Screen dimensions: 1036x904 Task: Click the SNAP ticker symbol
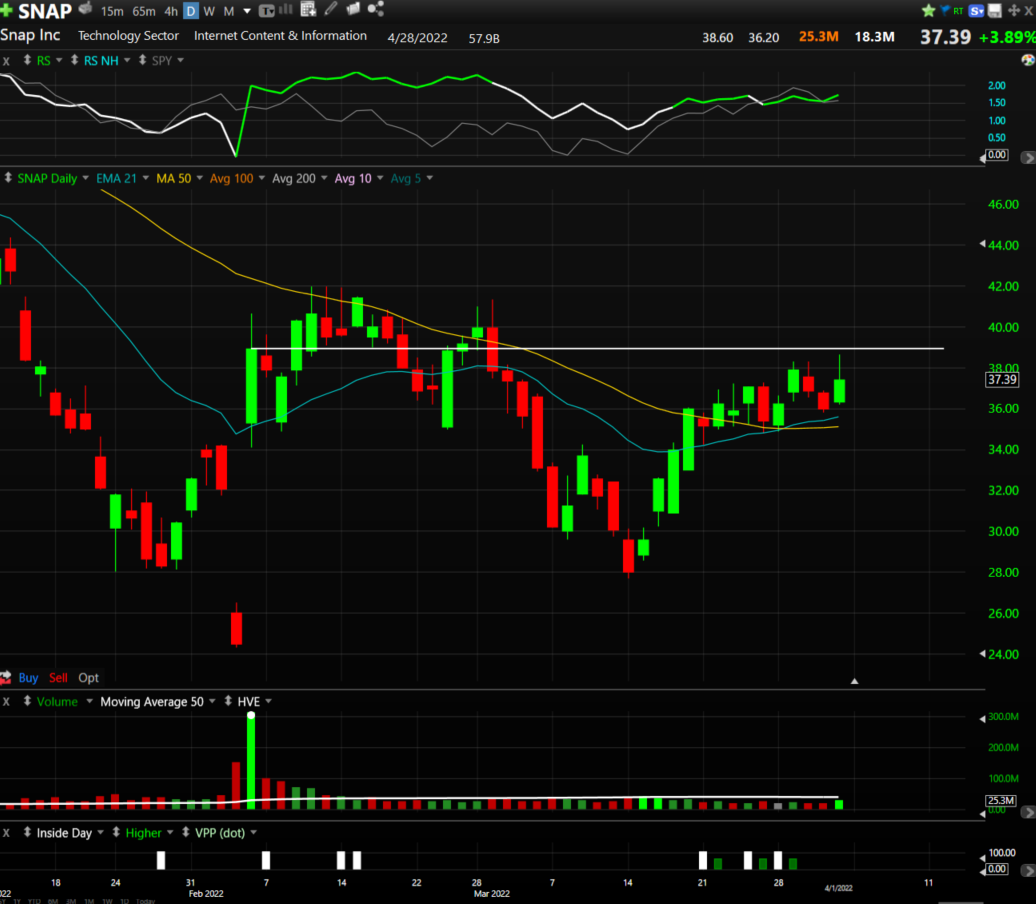(45, 11)
